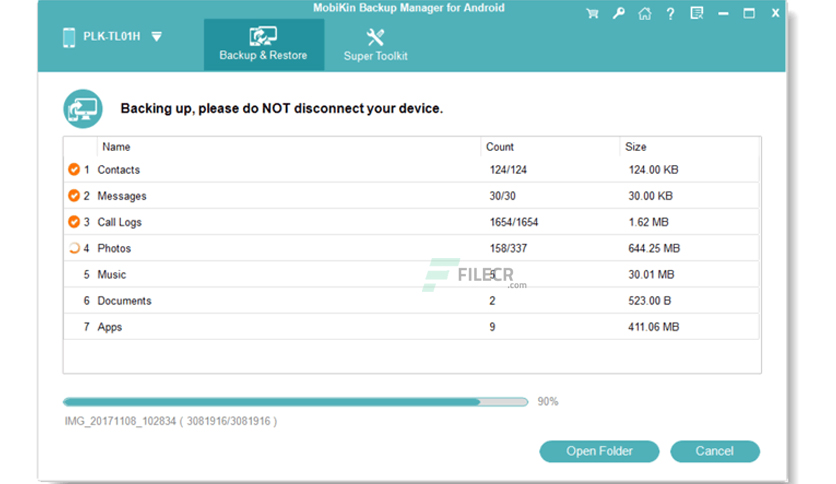The height and width of the screenshot is (484, 836).
Task: Click the Size column header
Action: click(636, 147)
